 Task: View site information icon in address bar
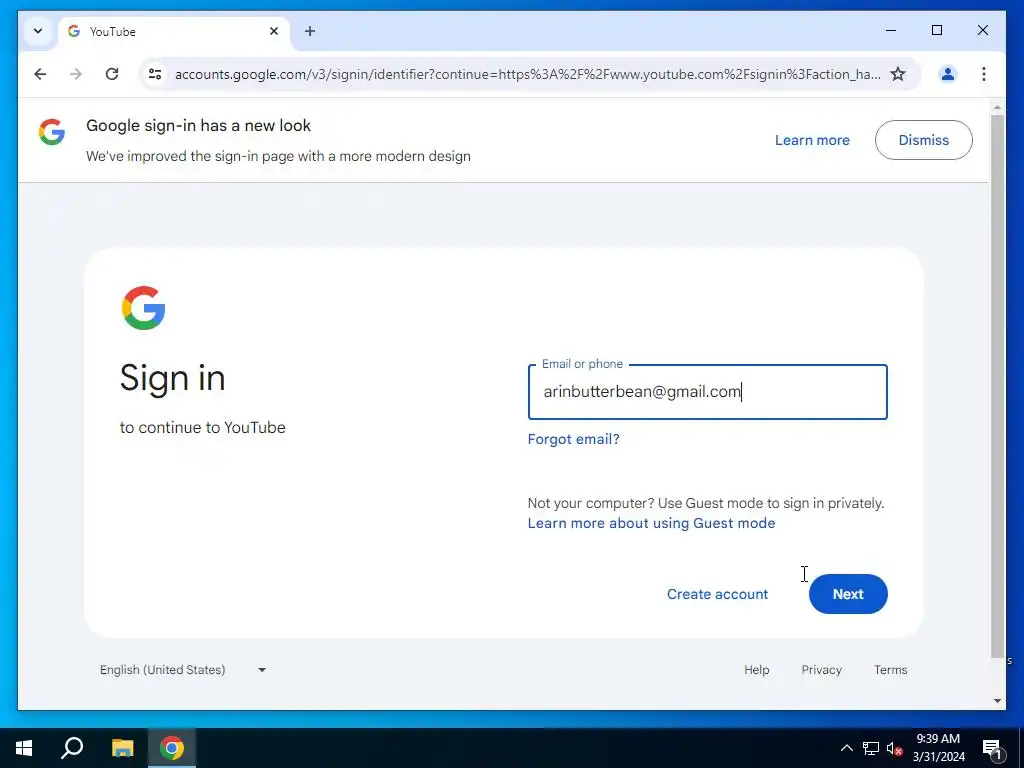coord(155,74)
